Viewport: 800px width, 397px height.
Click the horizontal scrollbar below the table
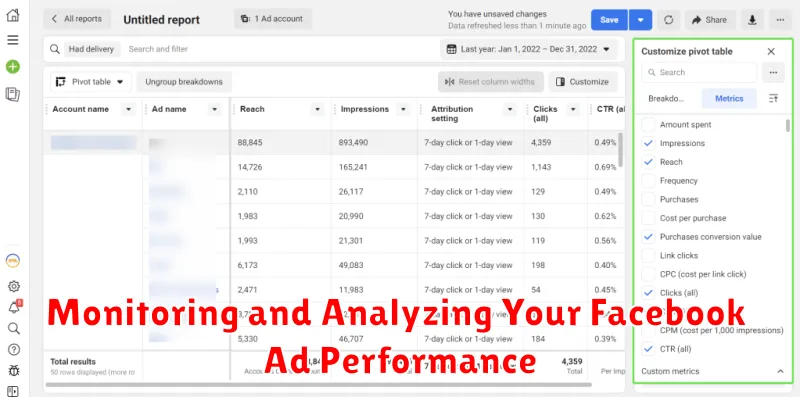point(319,385)
